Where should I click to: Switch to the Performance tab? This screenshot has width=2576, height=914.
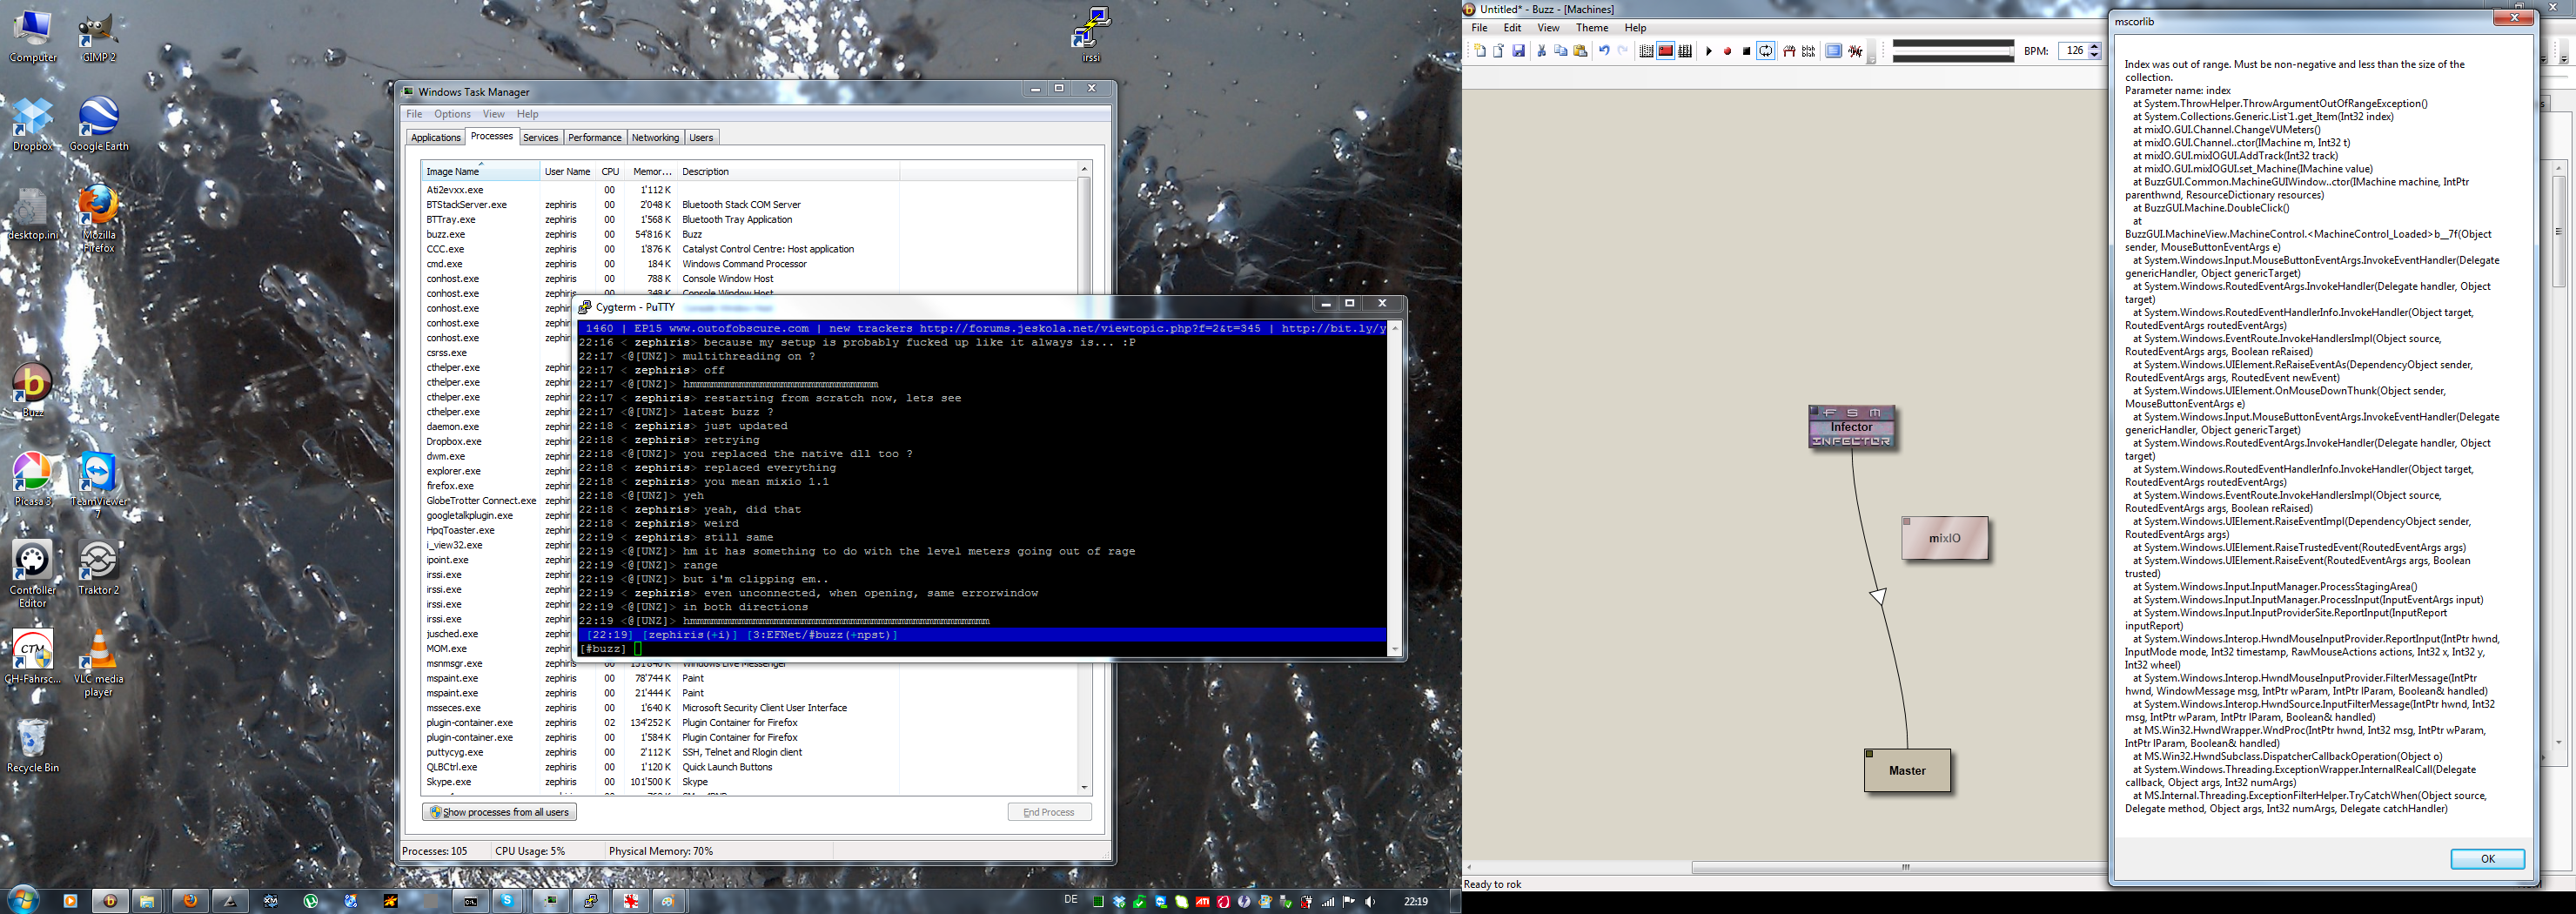[x=594, y=138]
